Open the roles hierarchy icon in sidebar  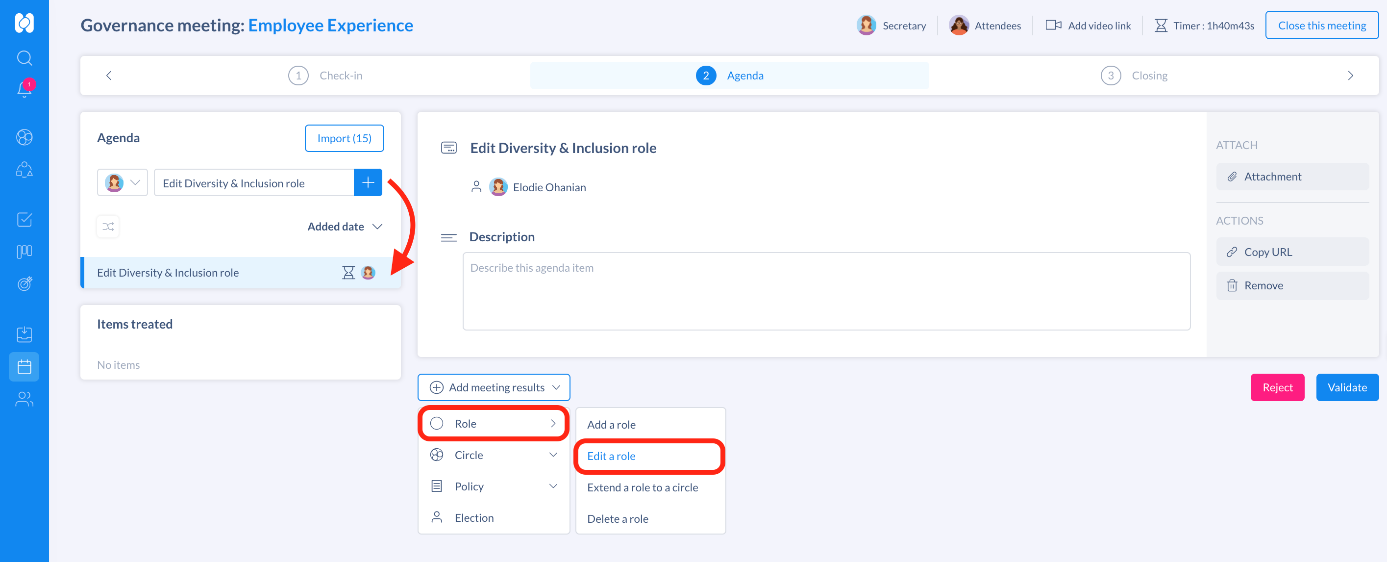point(24,169)
